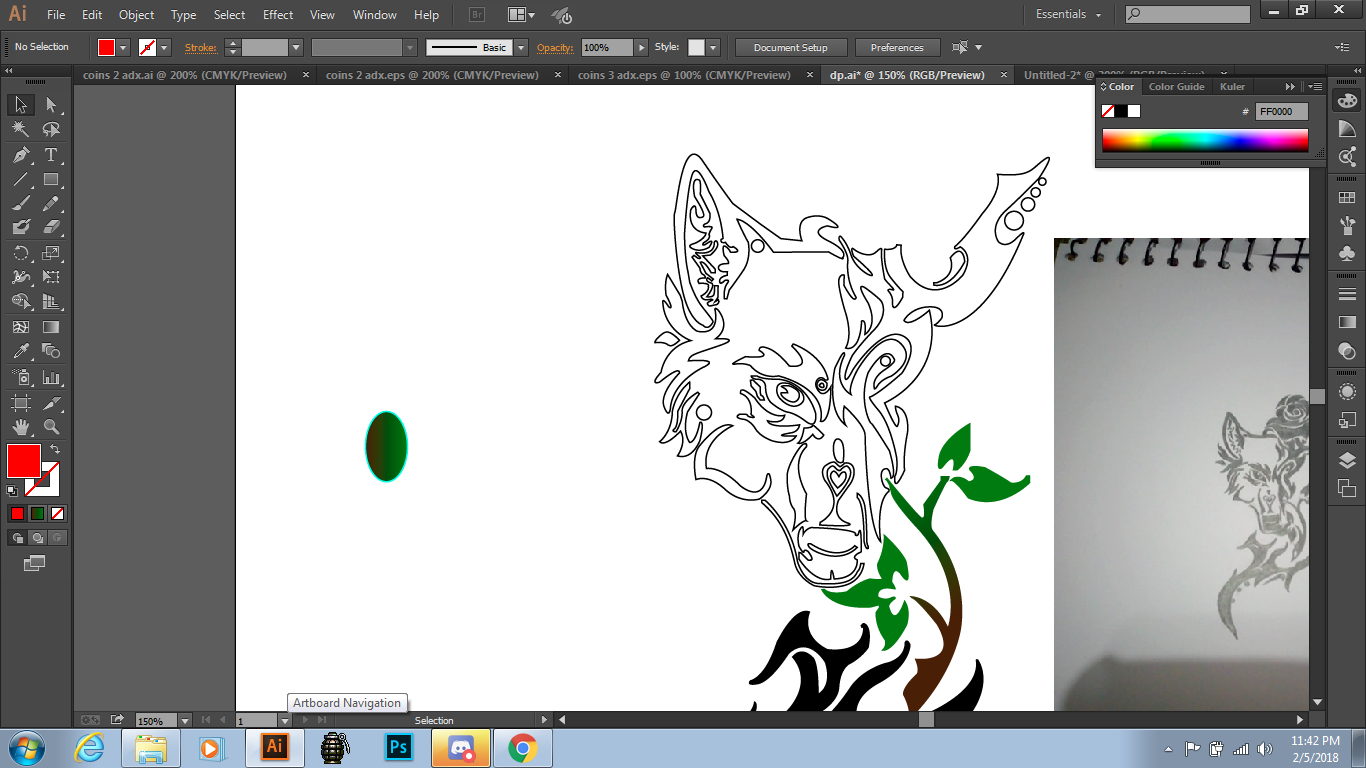The width and height of the screenshot is (1366, 768).
Task: Open the zoom level dropdown in status bar
Action: click(x=185, y=720)
